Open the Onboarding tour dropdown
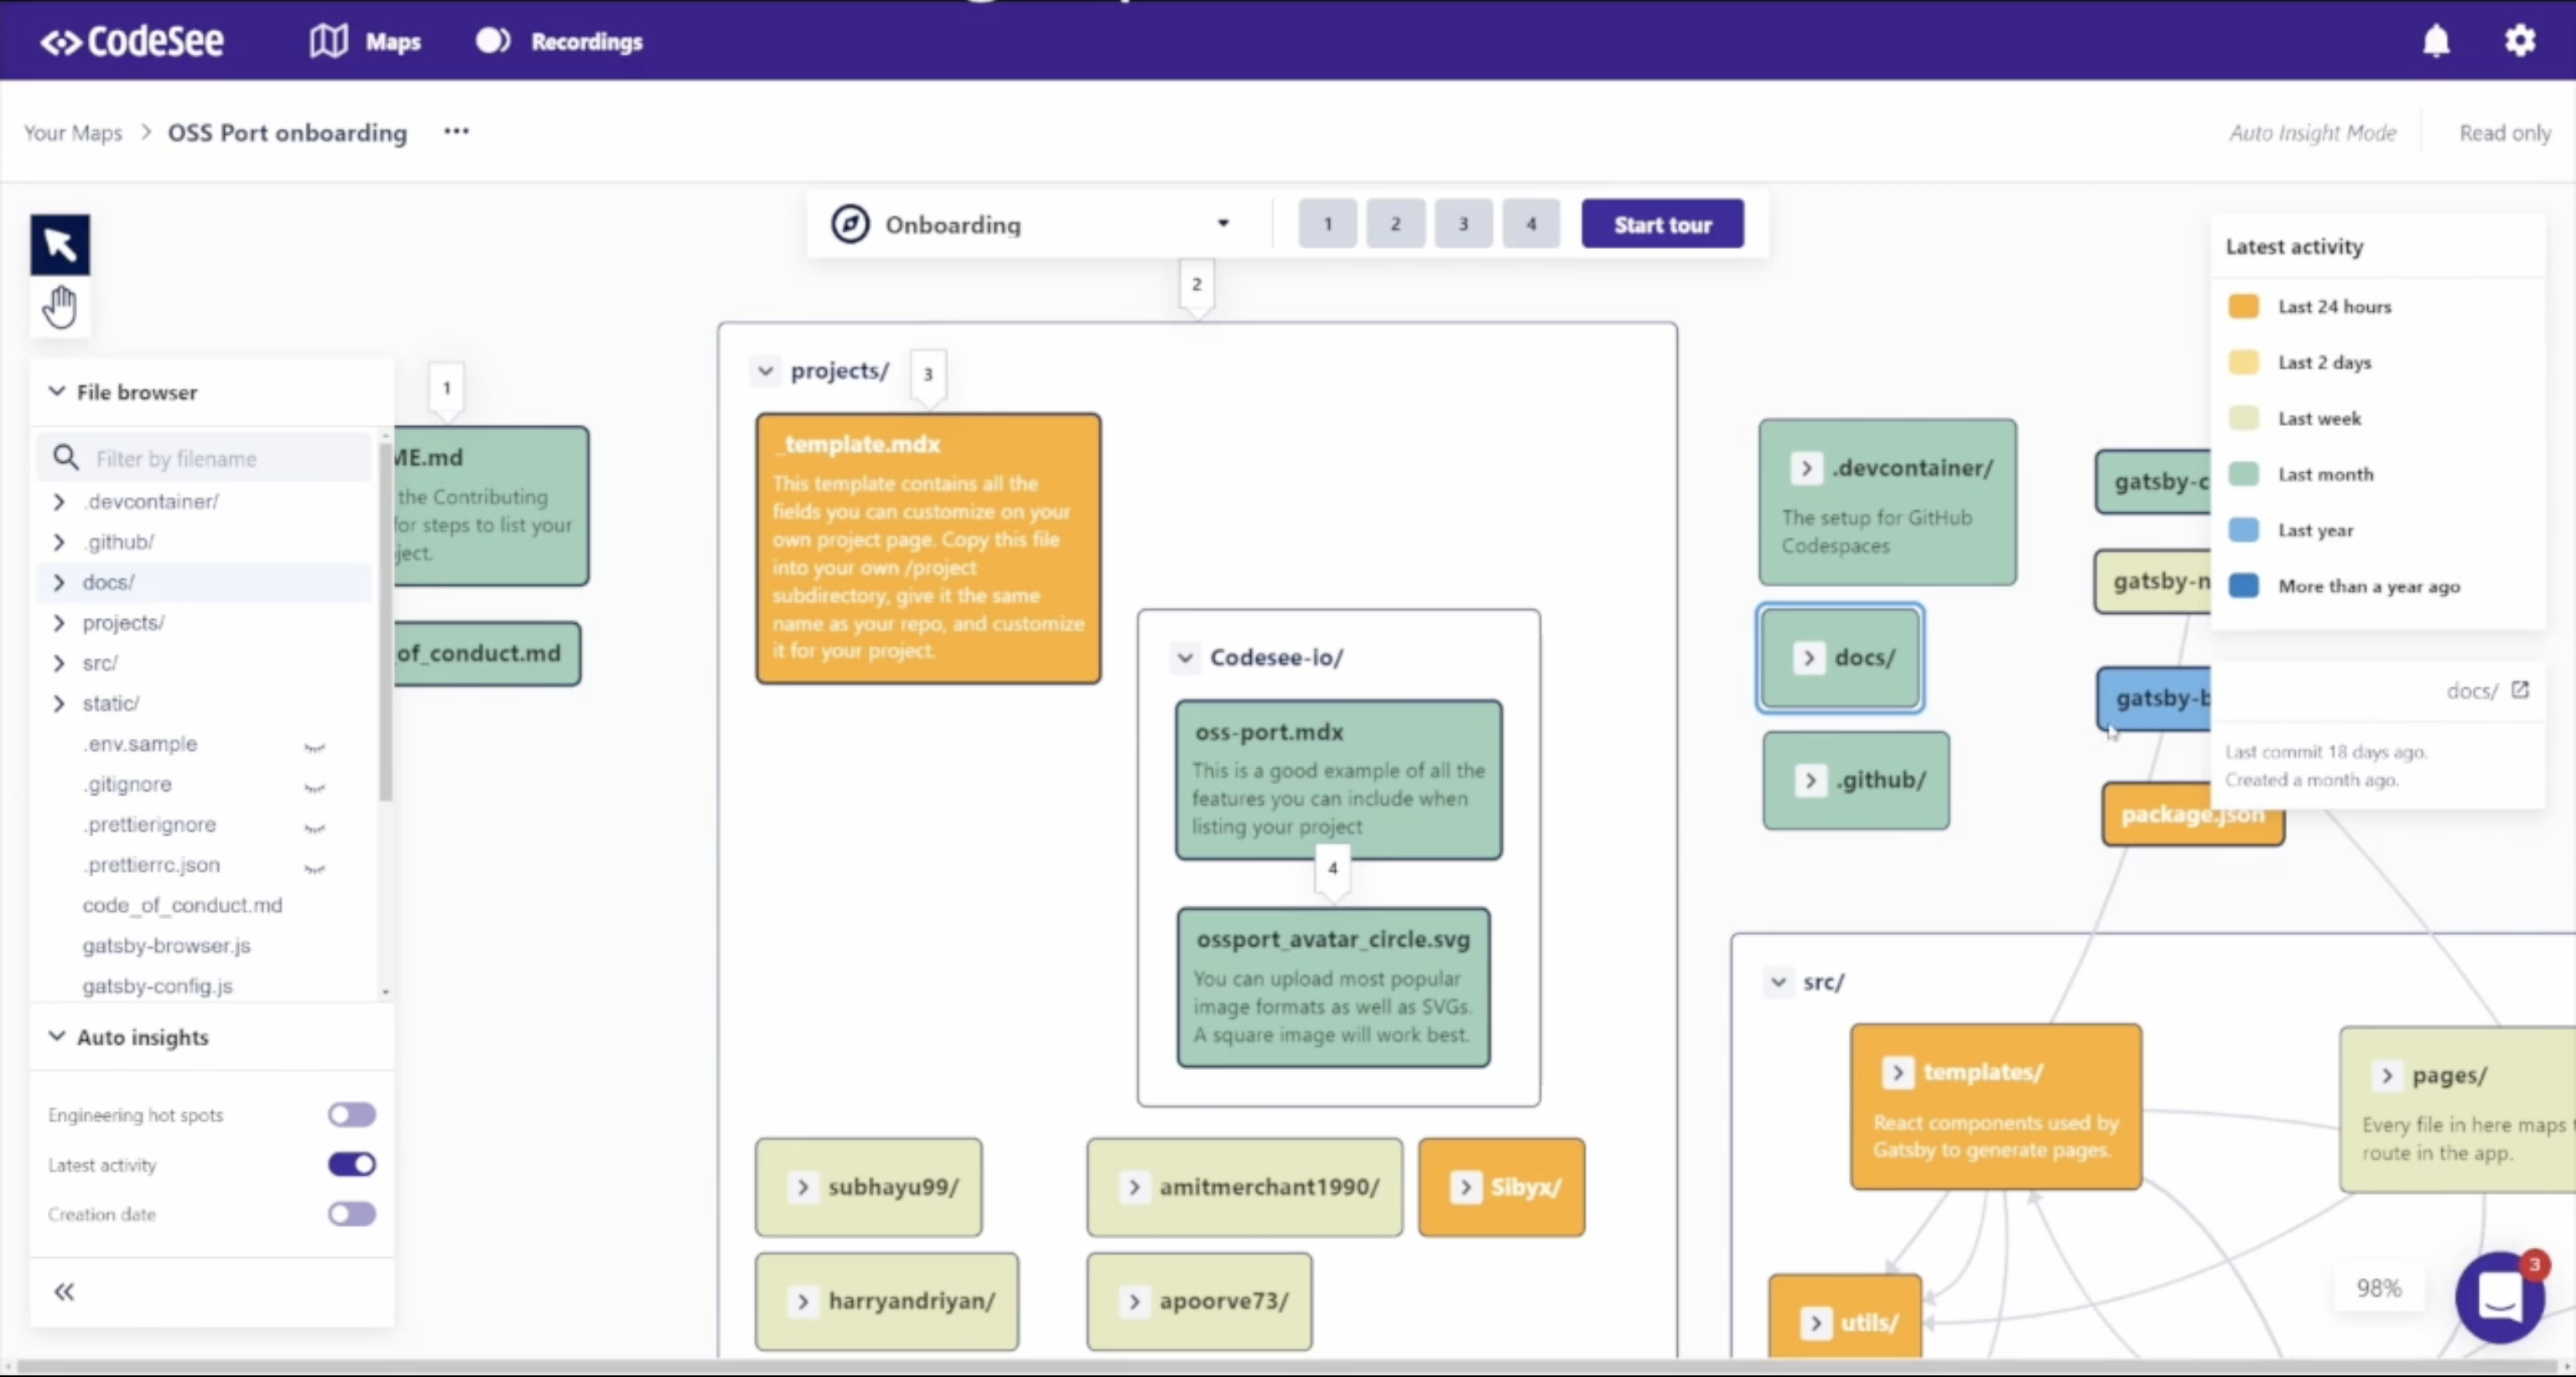 pos(1222,223)
